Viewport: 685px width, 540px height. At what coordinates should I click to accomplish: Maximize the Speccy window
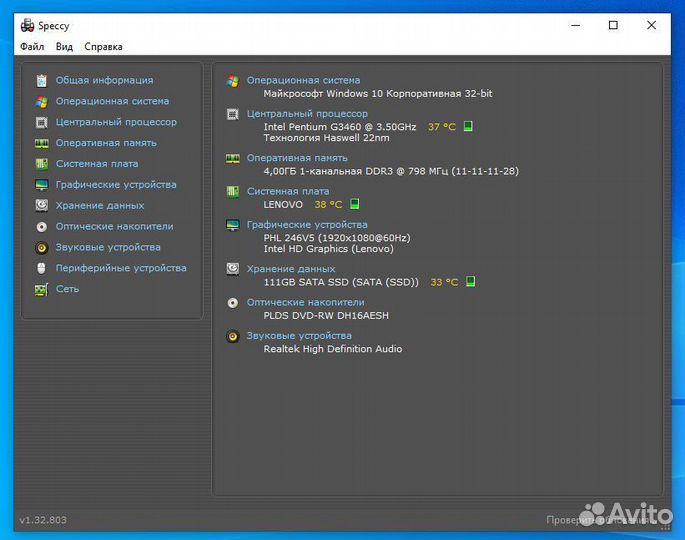[613, 25]
